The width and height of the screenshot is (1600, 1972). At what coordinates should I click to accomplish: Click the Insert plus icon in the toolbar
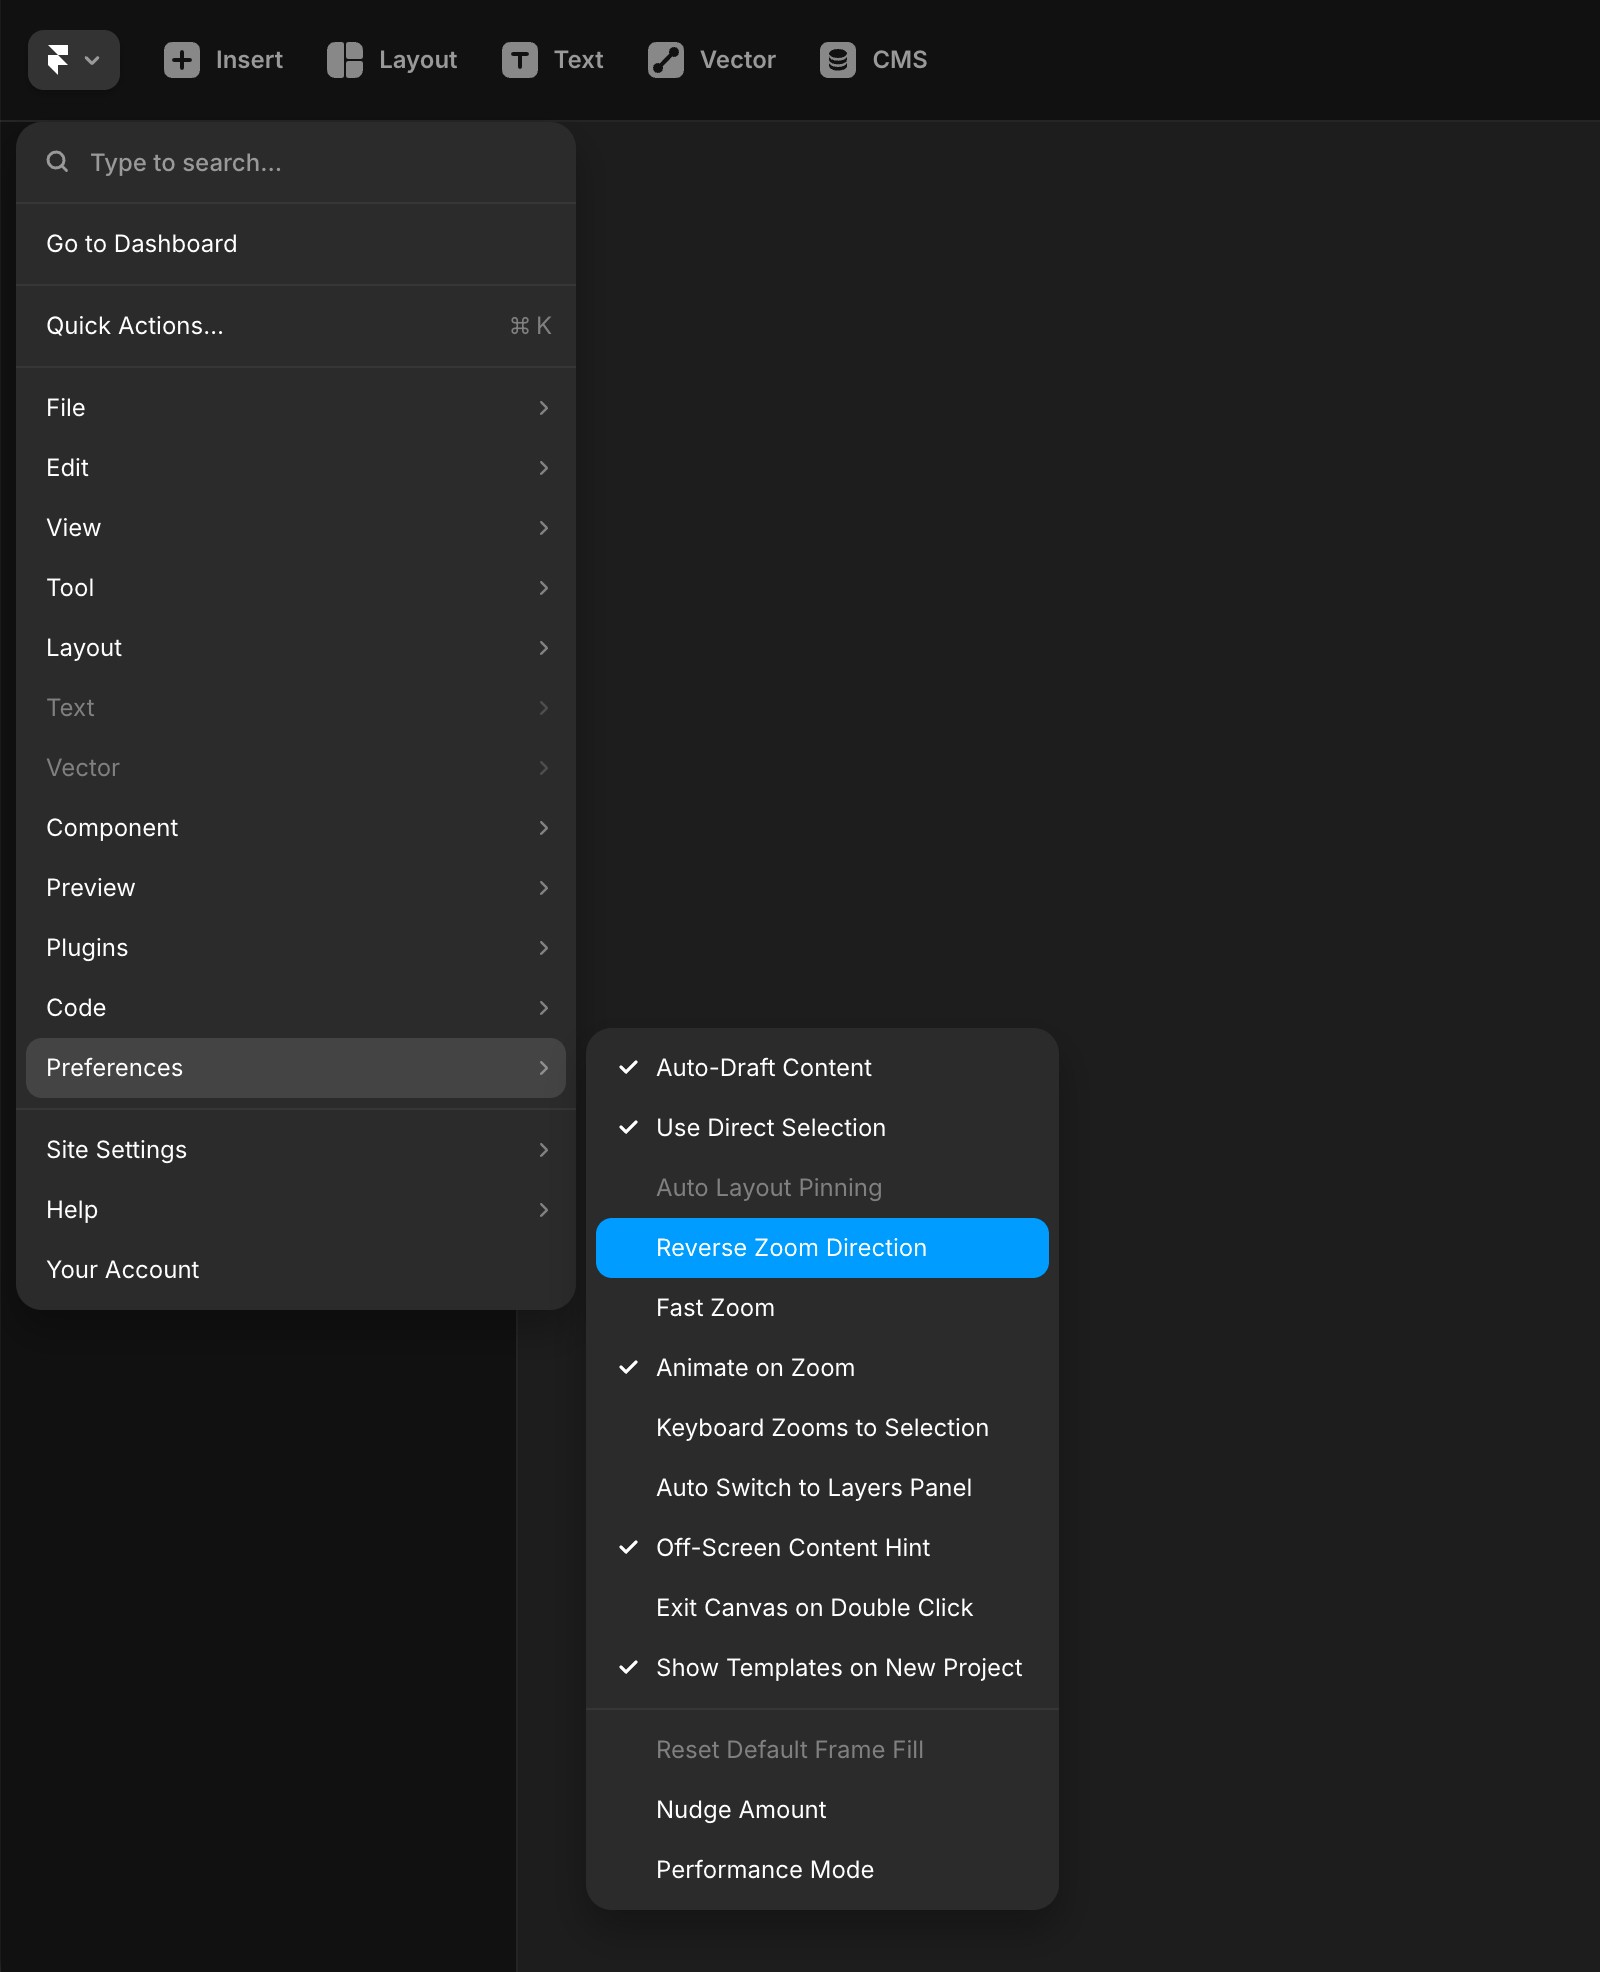pyautogui.click(x=181, y=60)
